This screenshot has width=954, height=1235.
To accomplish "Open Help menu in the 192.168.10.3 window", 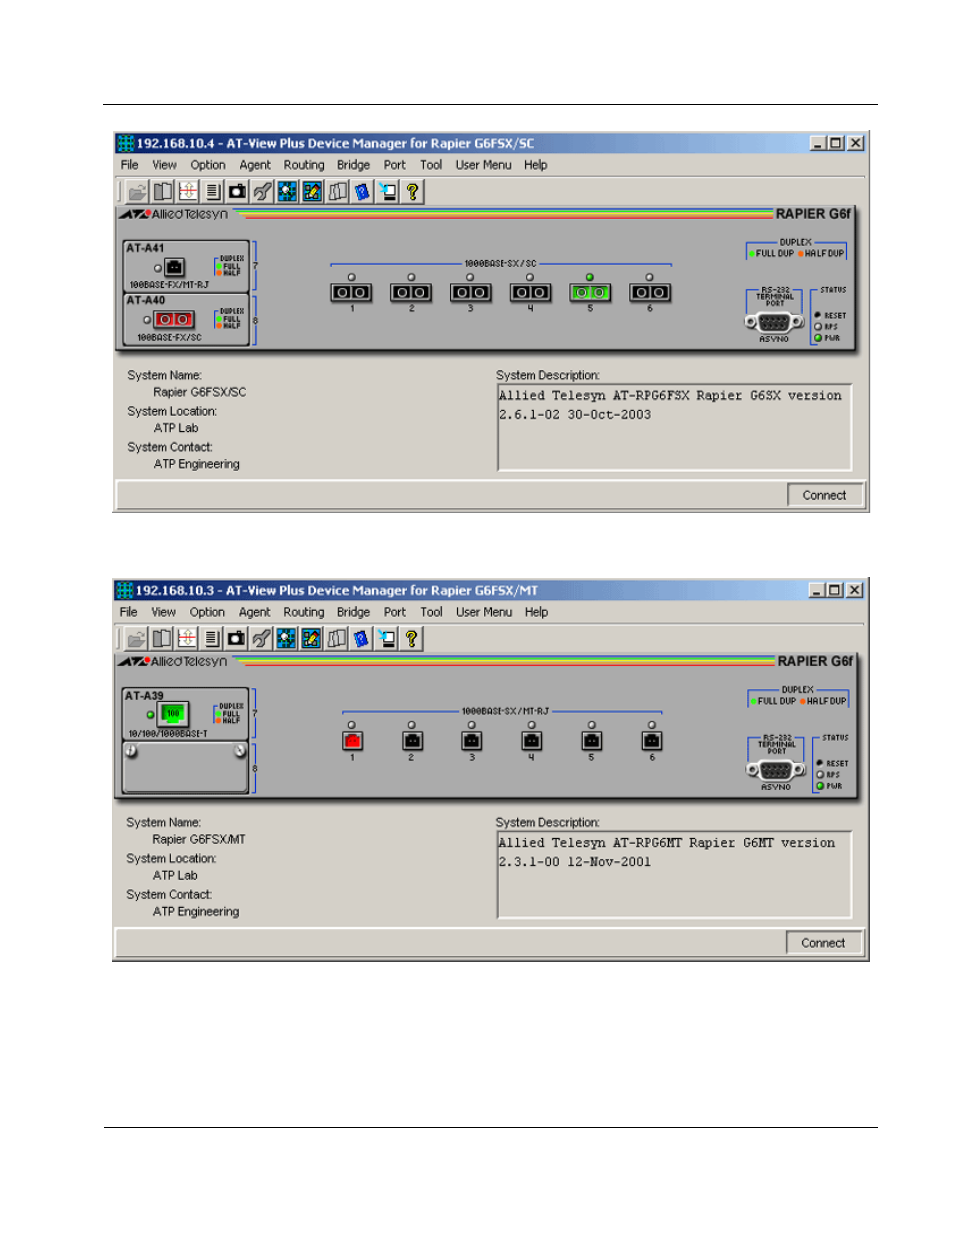I will [x=536, y=612].
